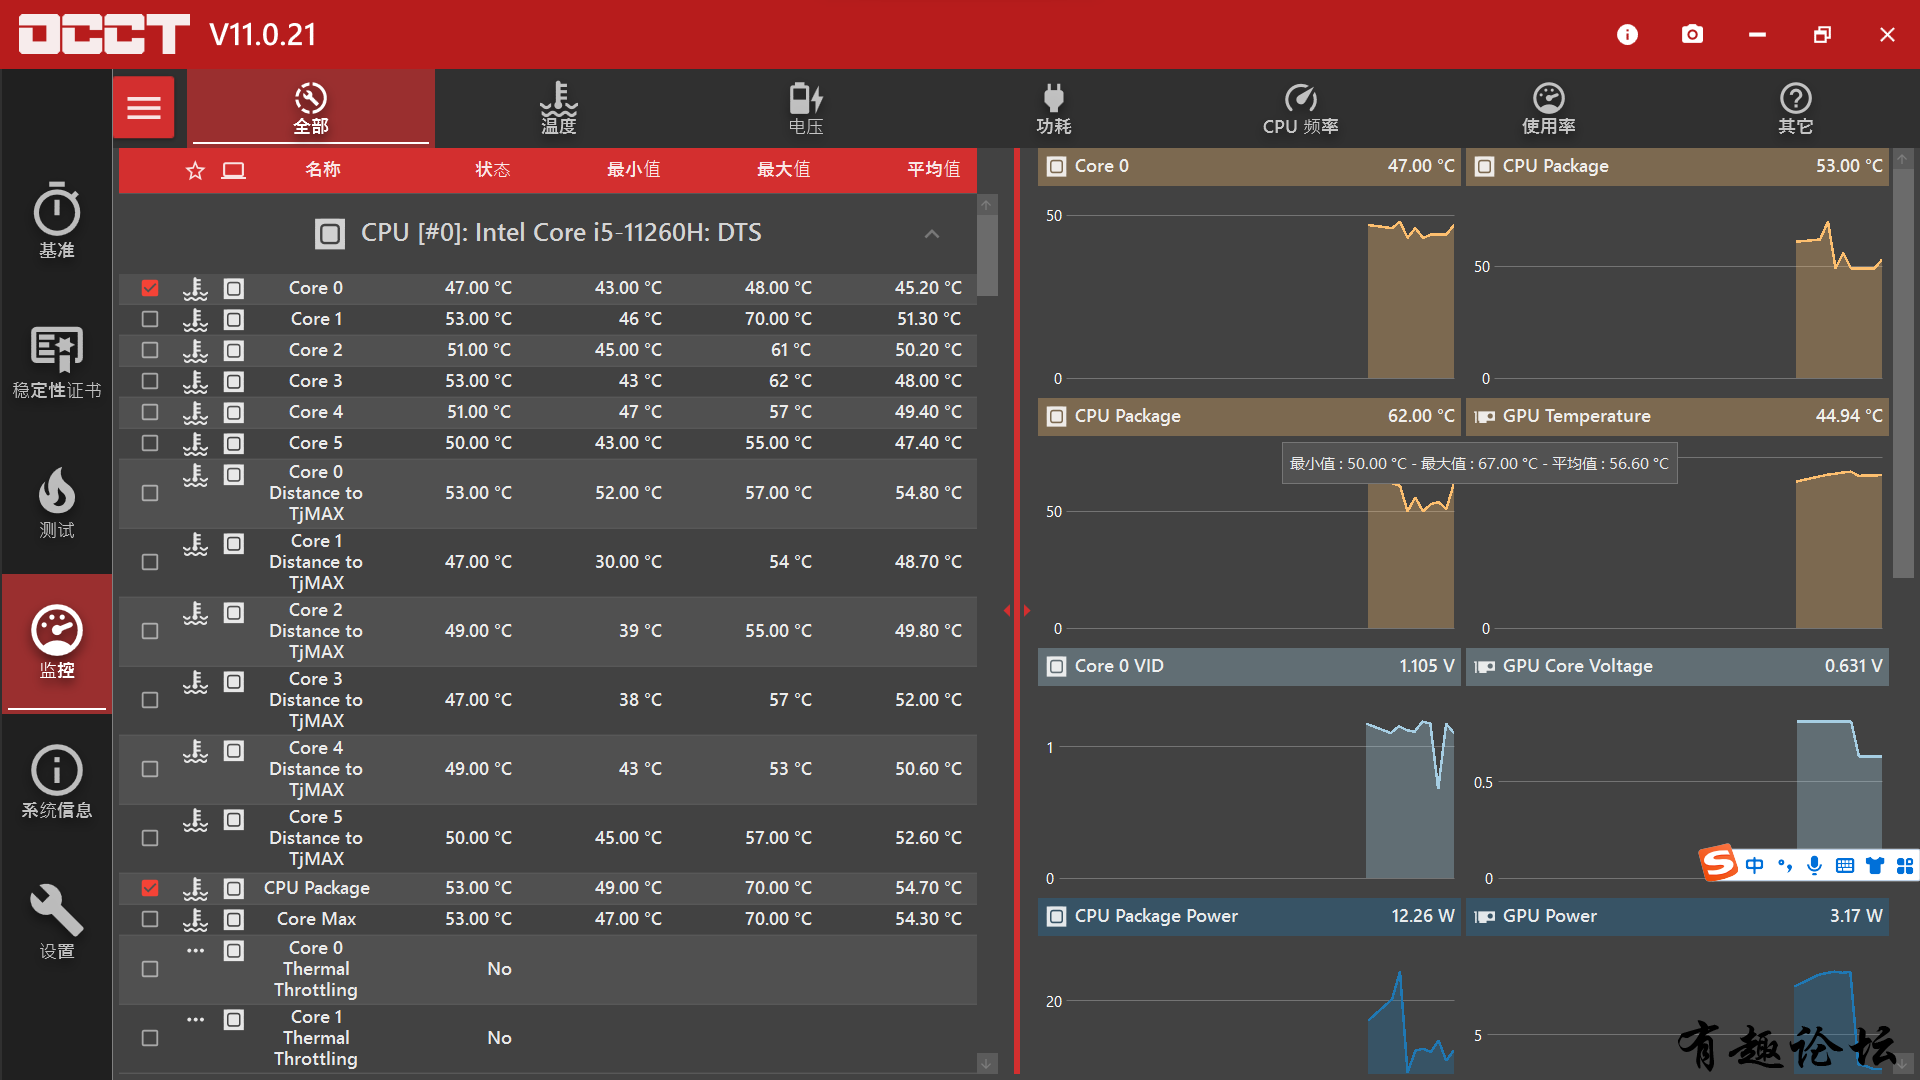Uncheck the Core 0 checkbox
The image size is (1920, 1080).
pyautogui.click(x=150, y=288)
